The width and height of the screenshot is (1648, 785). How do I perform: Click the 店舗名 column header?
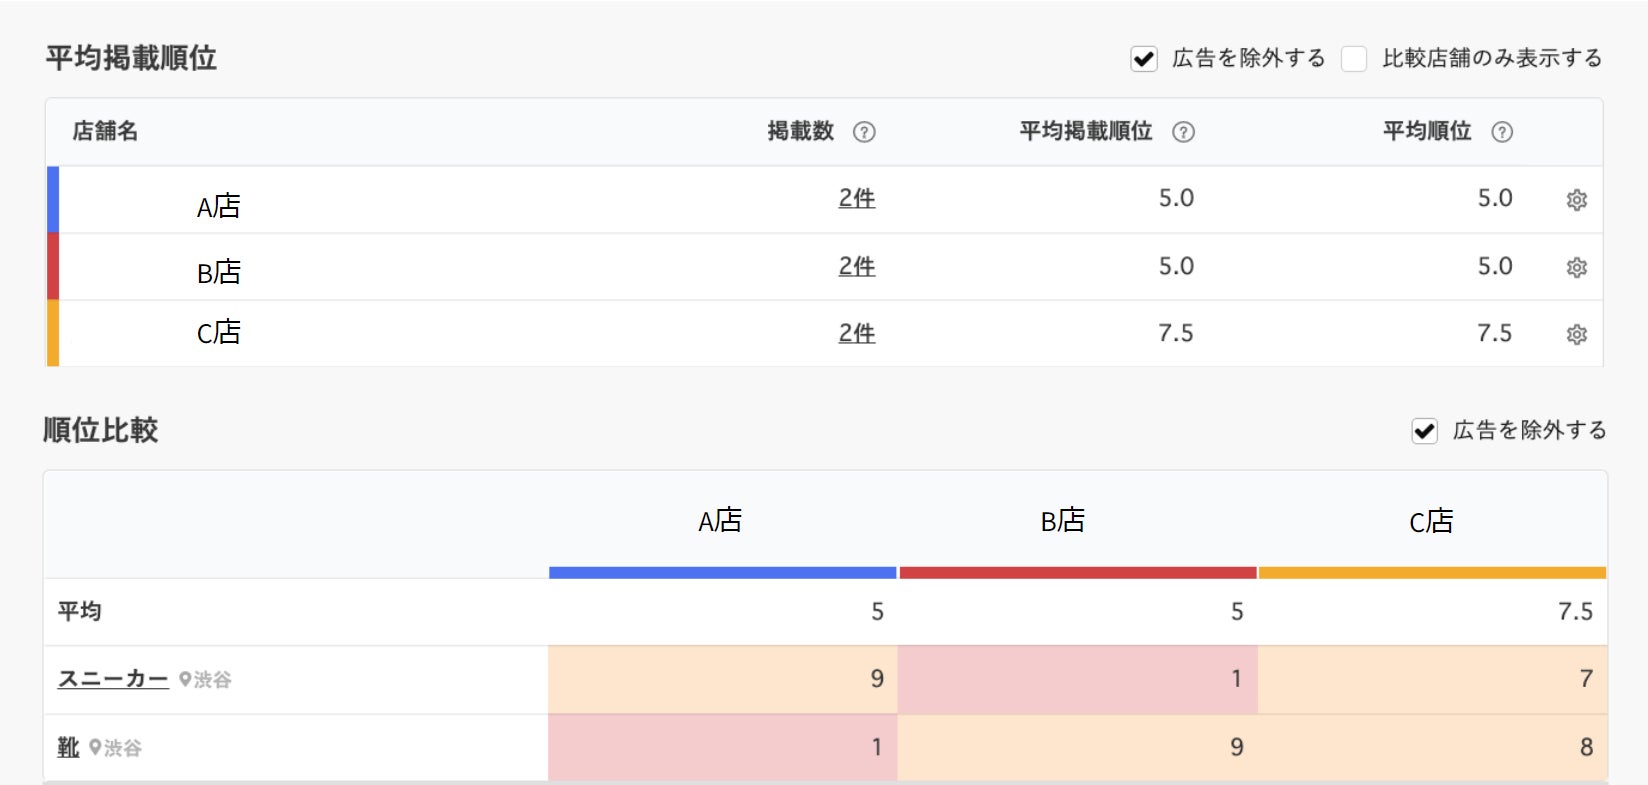105,131
